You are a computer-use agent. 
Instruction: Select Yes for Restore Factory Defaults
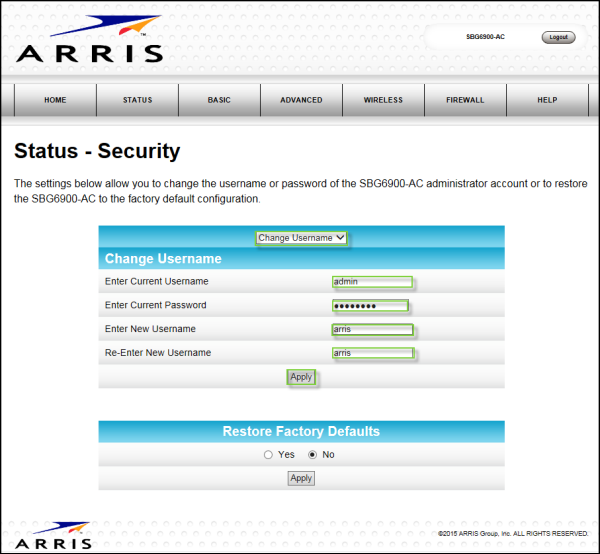[268, 455]
